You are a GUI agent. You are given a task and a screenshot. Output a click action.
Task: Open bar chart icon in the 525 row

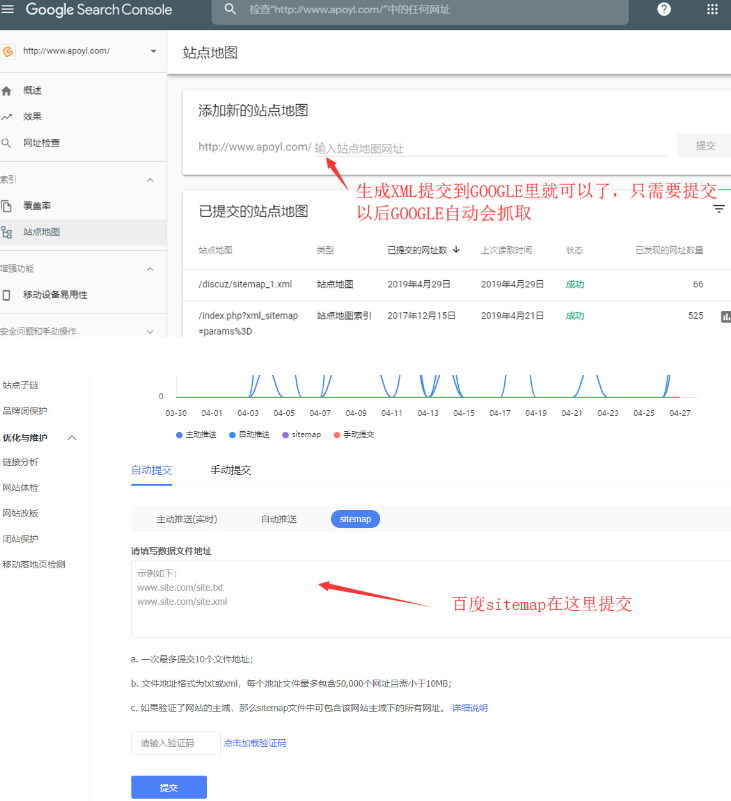(725, 317)
